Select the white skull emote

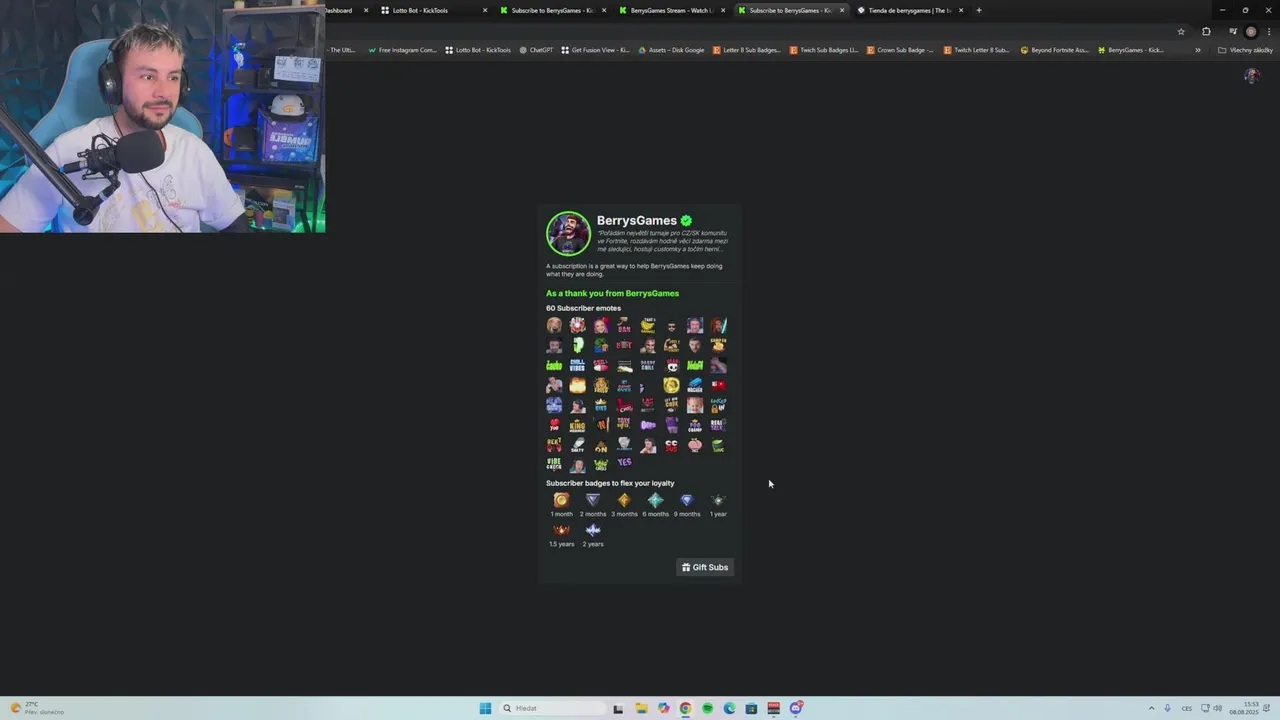coord(671,365)
